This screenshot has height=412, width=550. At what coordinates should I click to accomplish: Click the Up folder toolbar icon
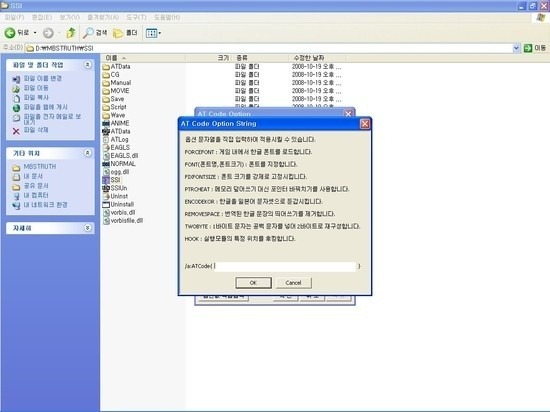(x=71, y=33)
